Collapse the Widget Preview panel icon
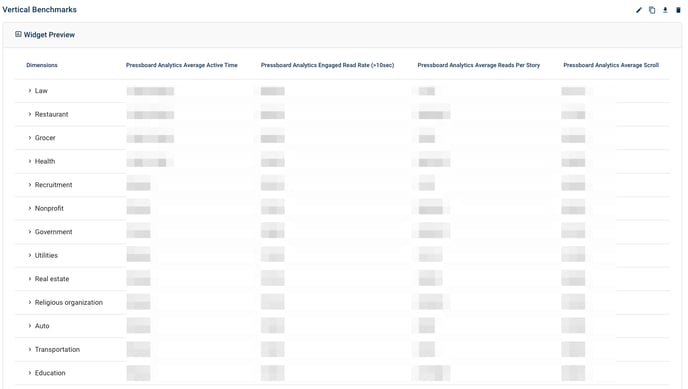The width and height of the screenshot is (688, 389). (18, 34)
